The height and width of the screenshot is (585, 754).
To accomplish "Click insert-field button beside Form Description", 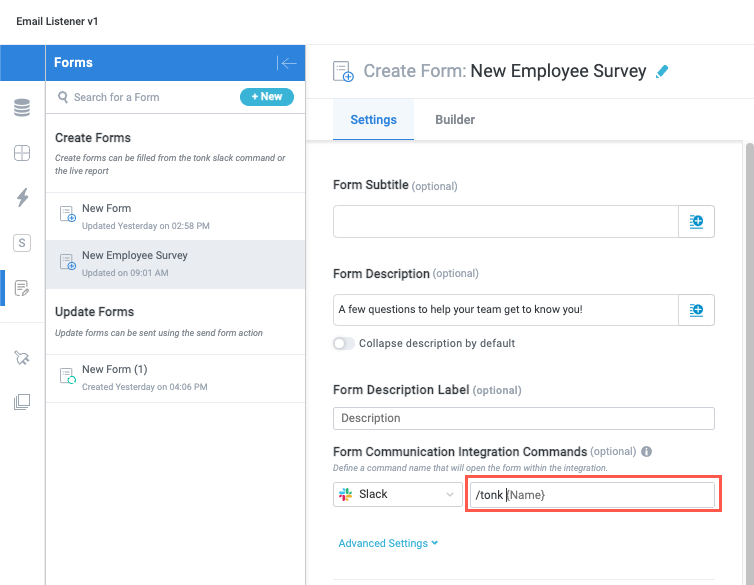I will pyautogui.click(x=697, y=310).
